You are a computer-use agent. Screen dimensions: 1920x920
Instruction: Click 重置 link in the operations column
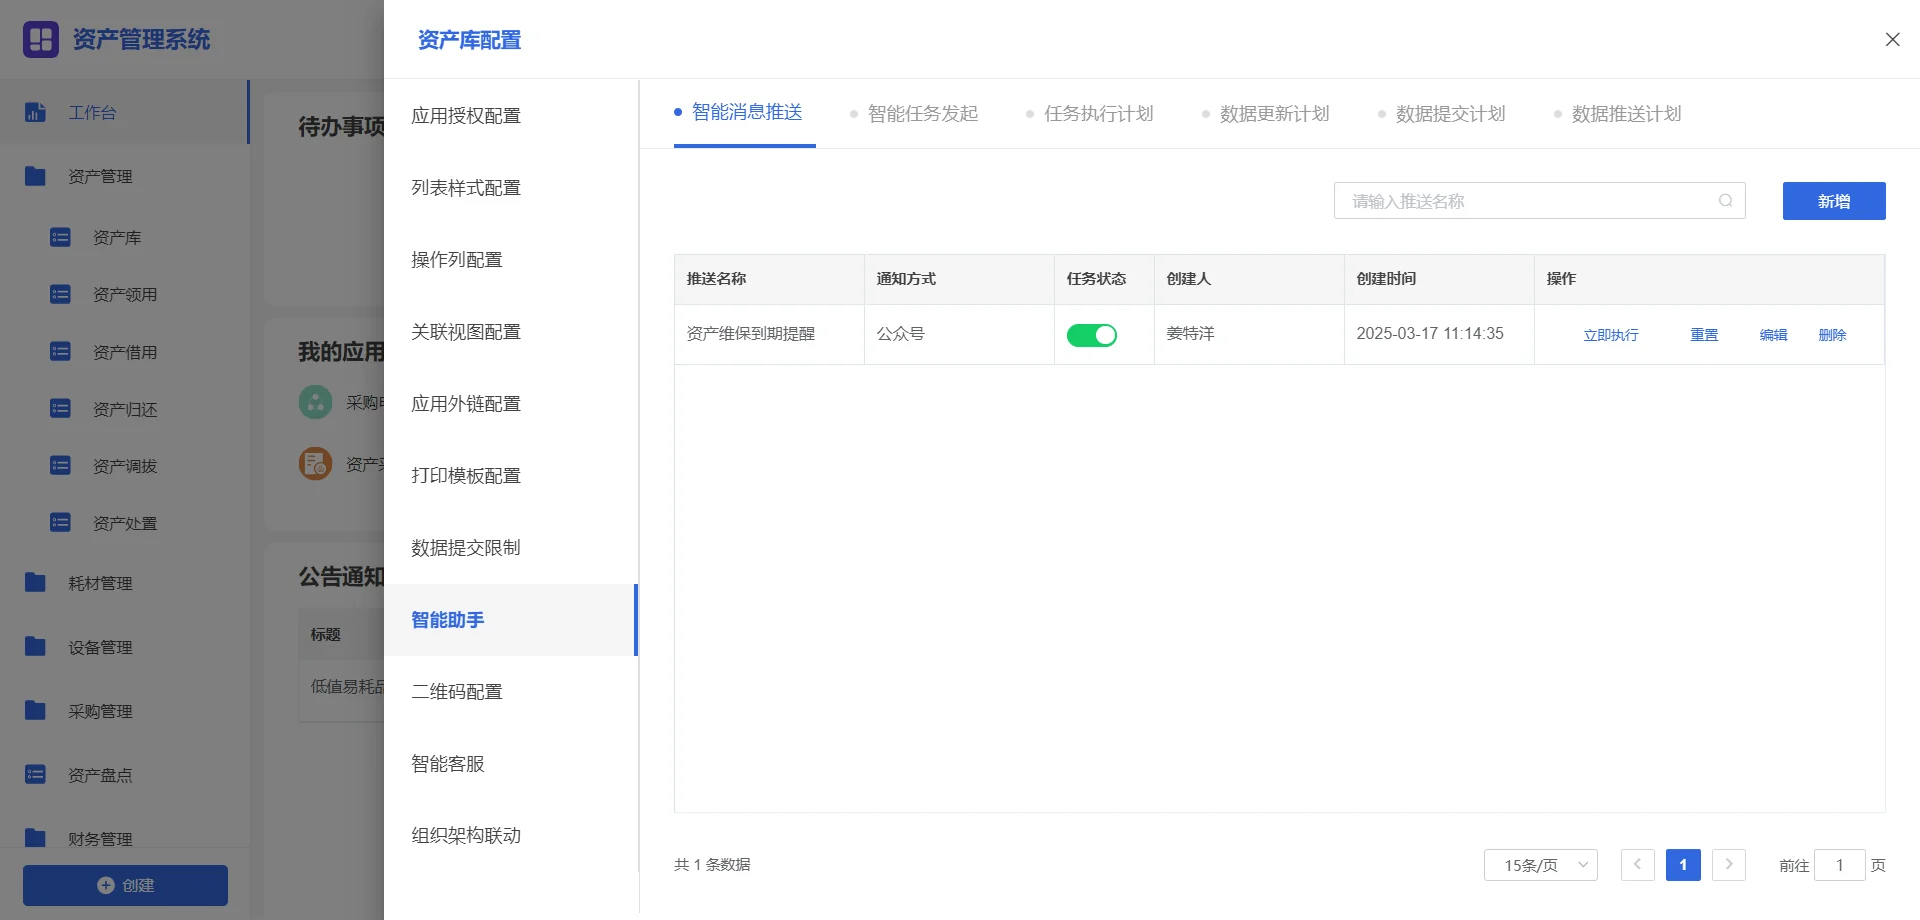[x=1704, y=335]
